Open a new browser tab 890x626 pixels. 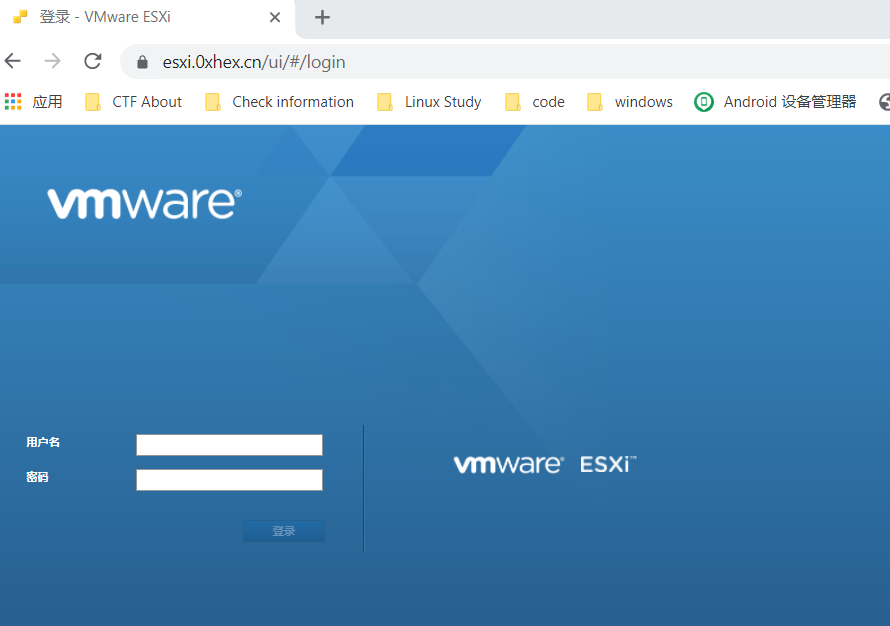pyautogui.click(x=322, y=17)
